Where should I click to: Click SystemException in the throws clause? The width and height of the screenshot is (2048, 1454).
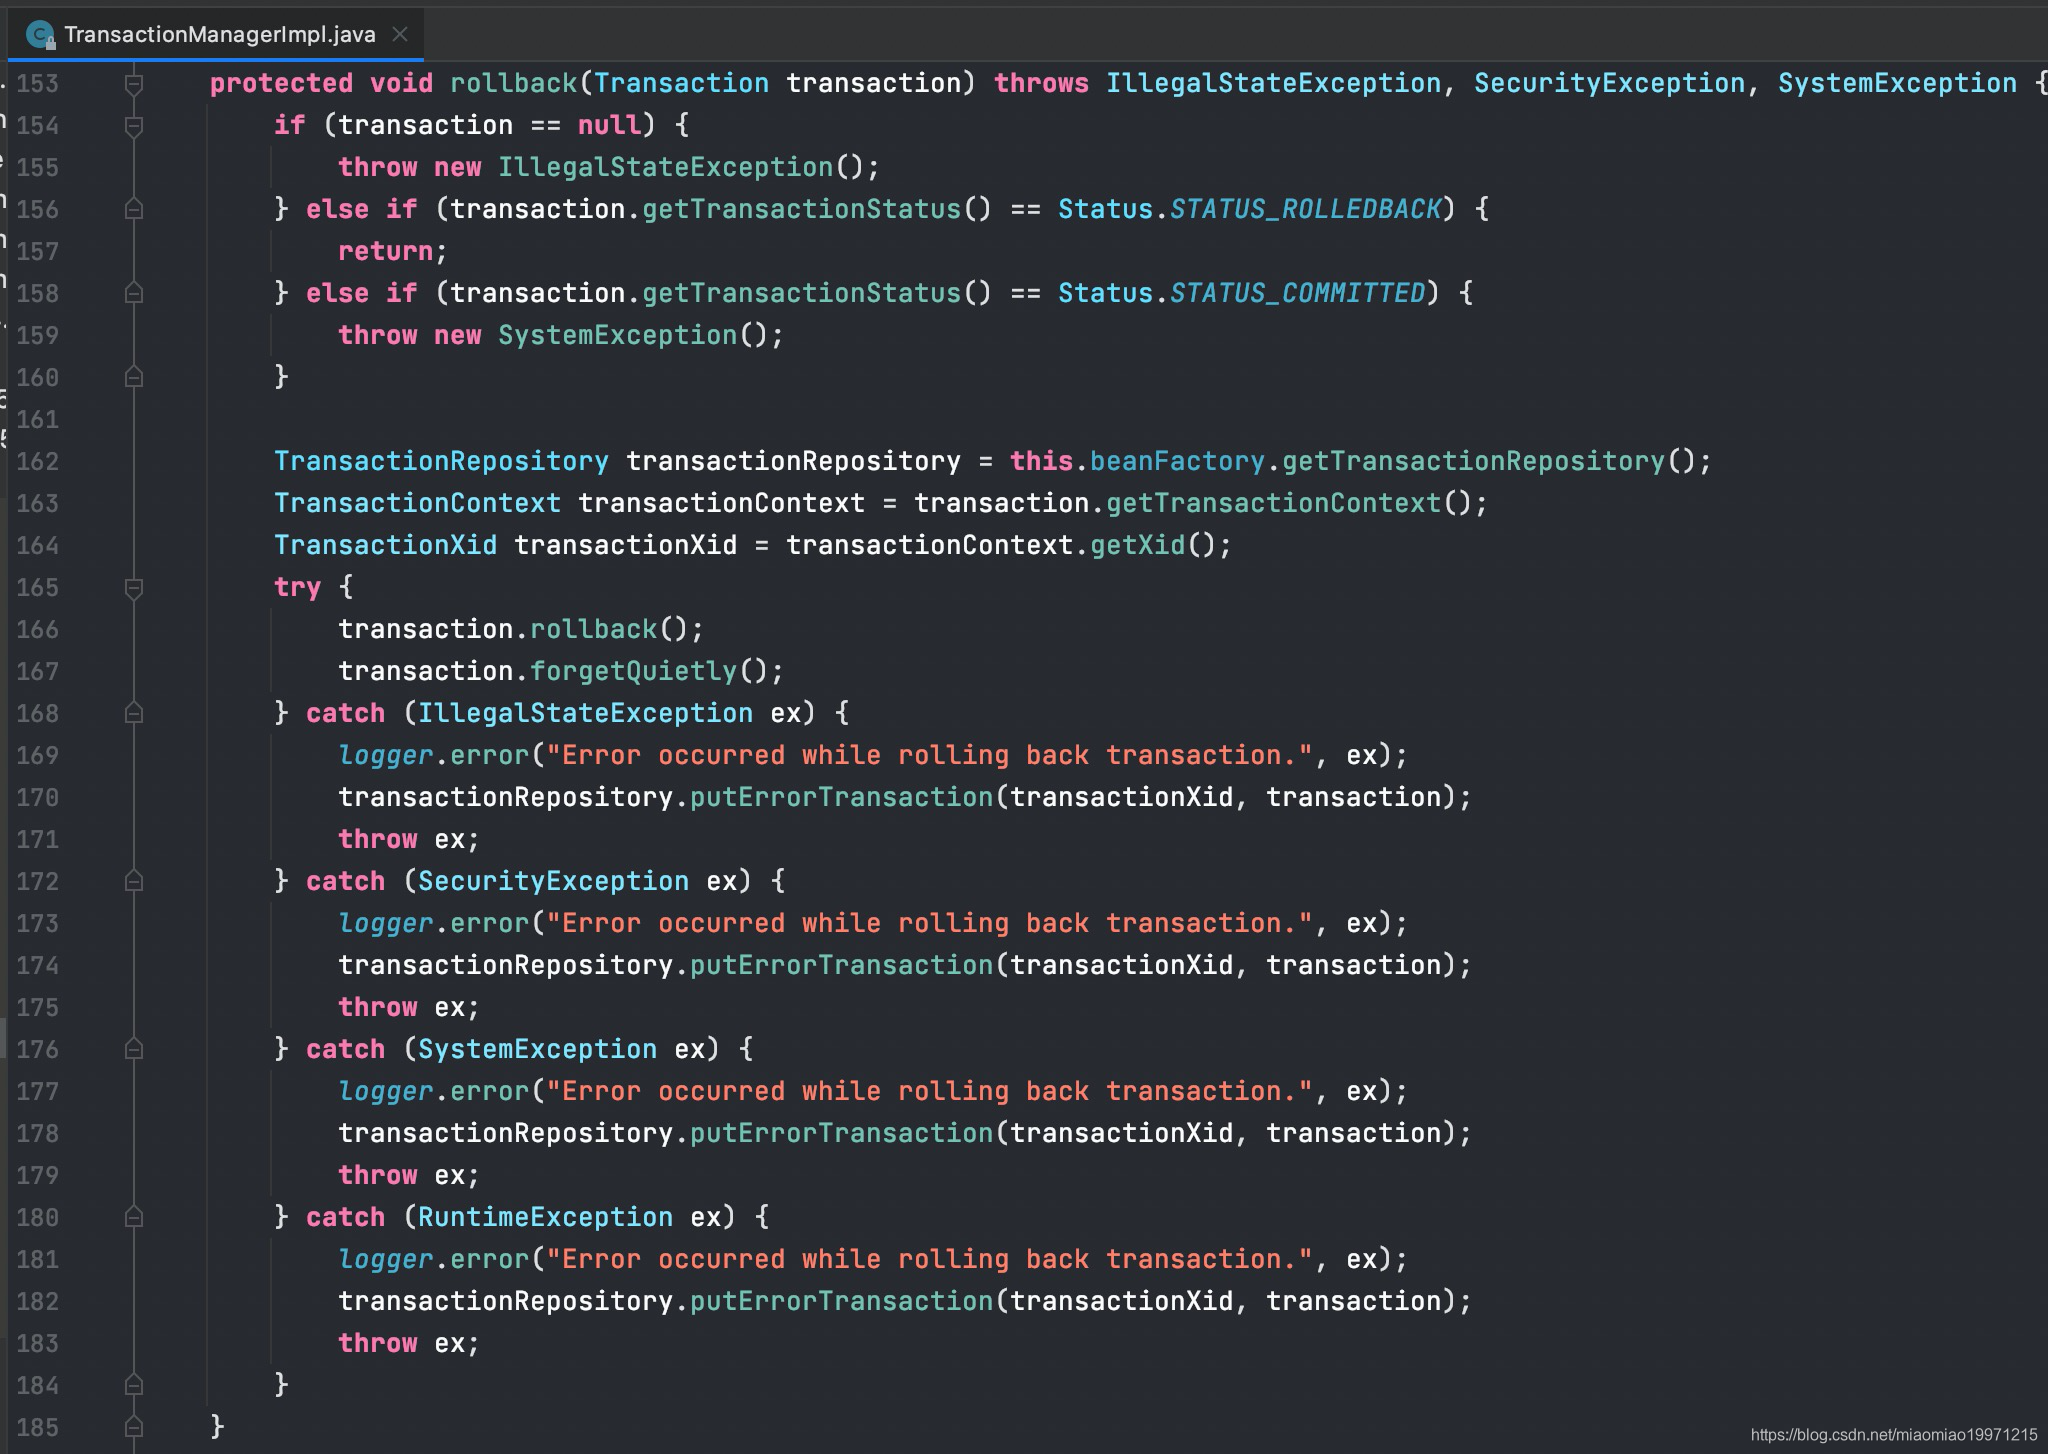(x=1897, y=83)
